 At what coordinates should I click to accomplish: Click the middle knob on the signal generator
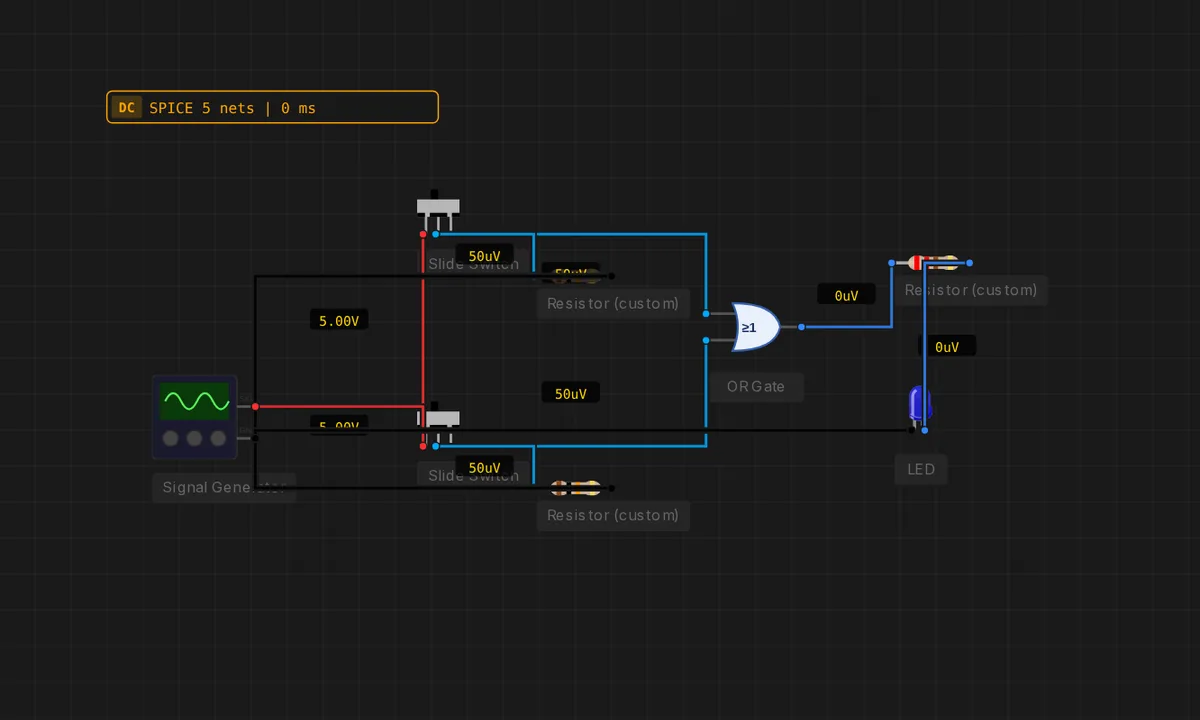[x=194, y=438]
